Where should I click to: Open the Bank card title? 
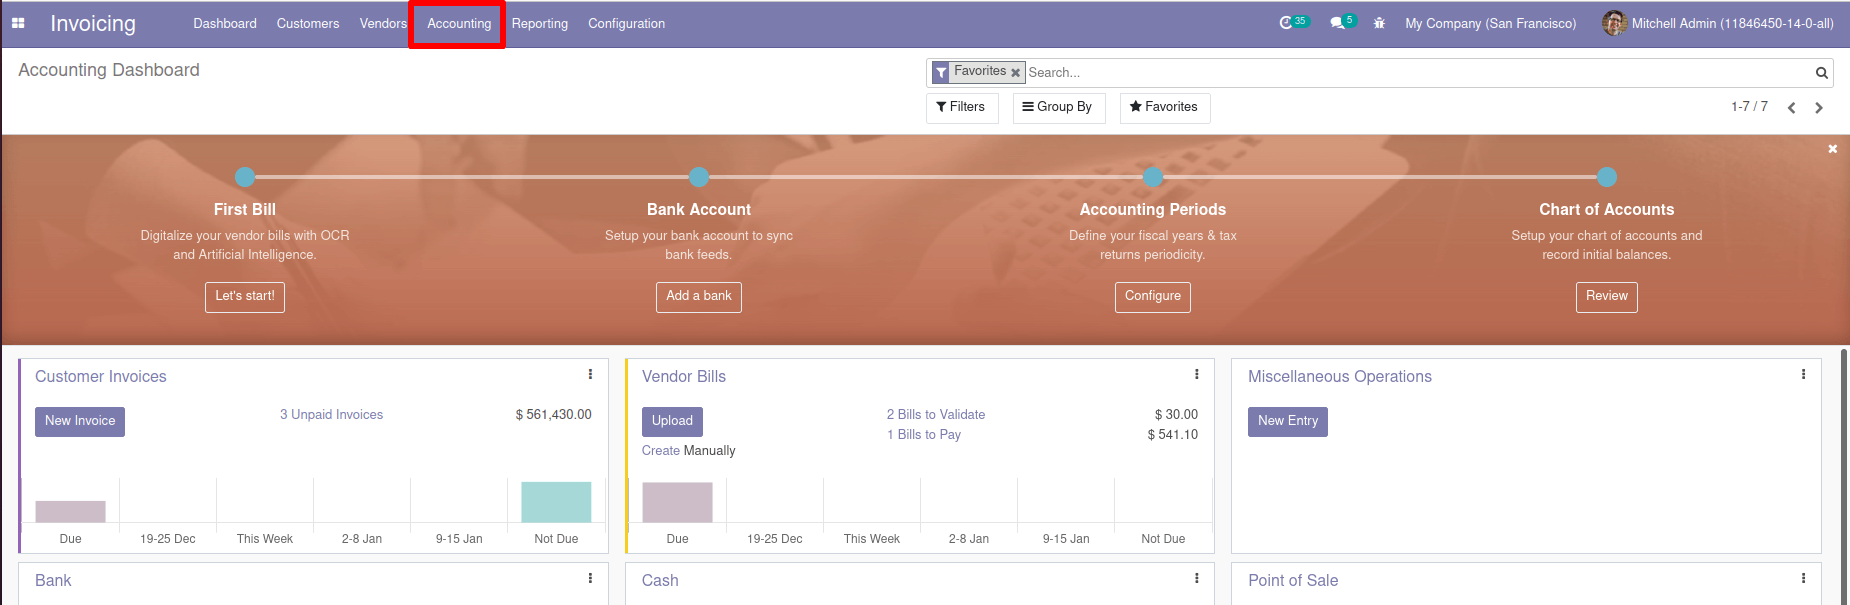coord(53,581)
